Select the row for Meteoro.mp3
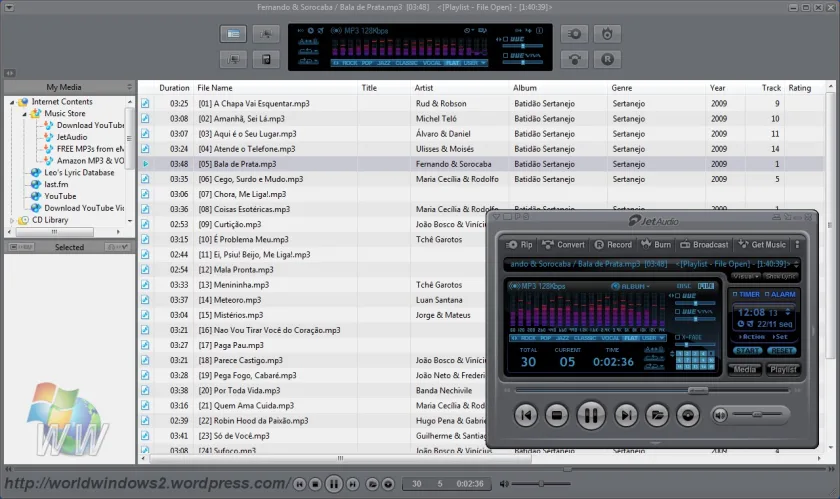This screenshot has height=499, width=840. coord(481,300)
